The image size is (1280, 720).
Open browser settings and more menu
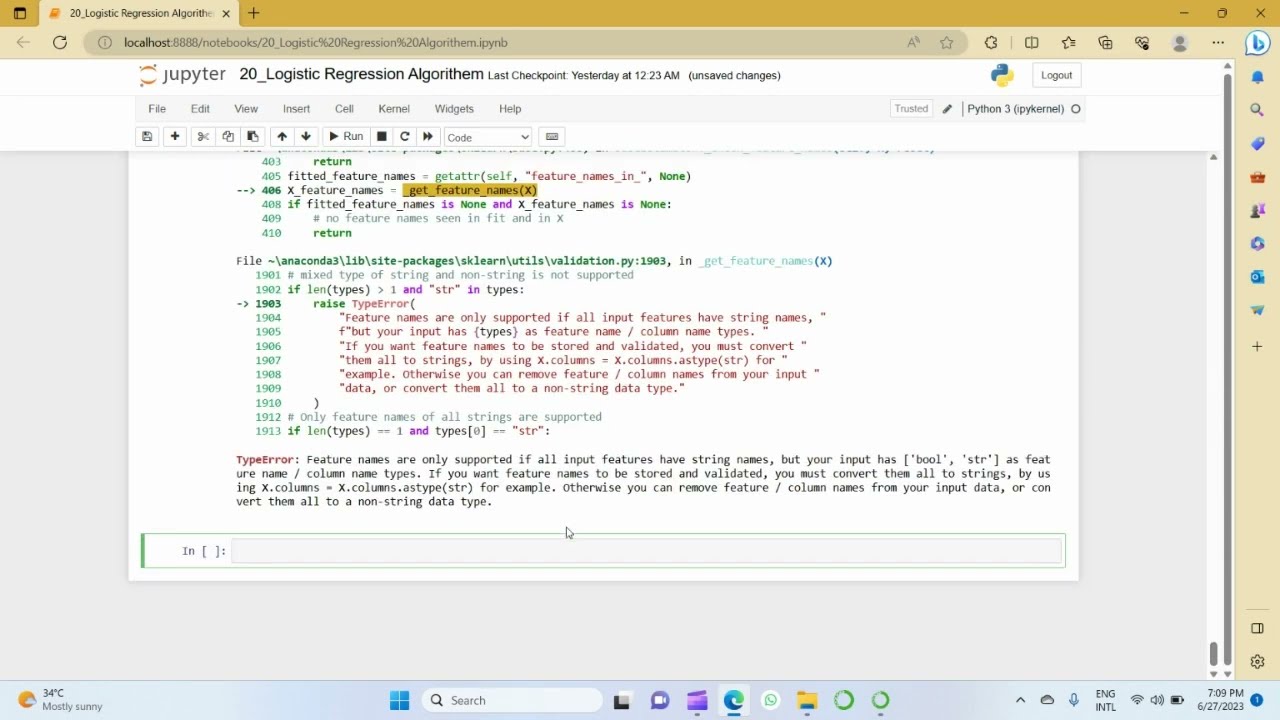coord(1218,43)
